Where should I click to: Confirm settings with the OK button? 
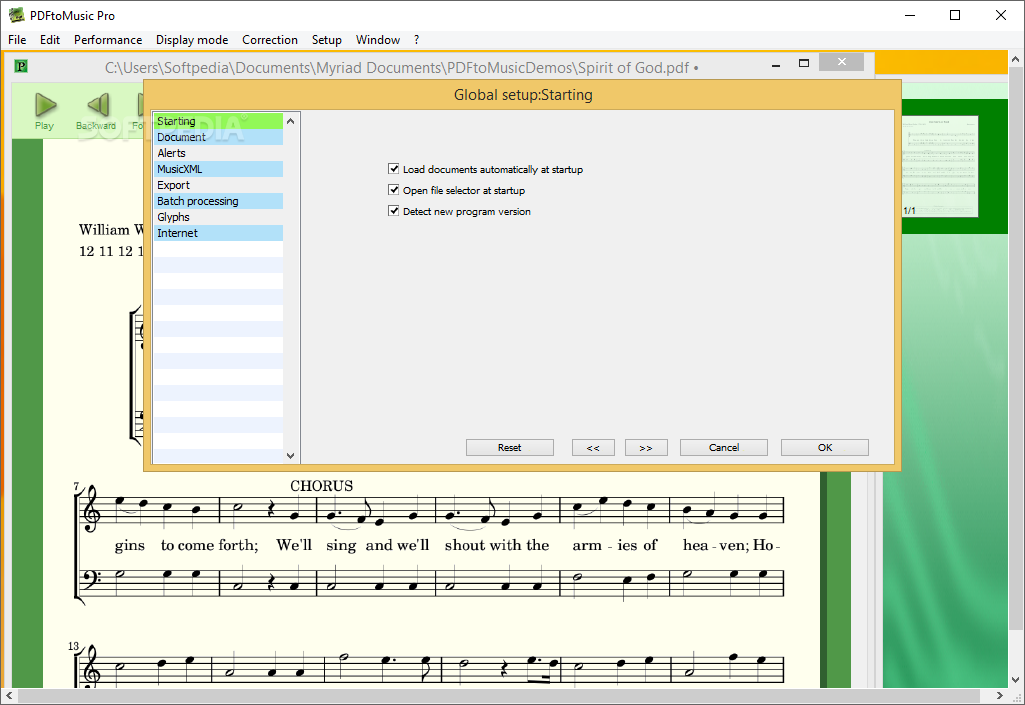click(x=824, y=448)
